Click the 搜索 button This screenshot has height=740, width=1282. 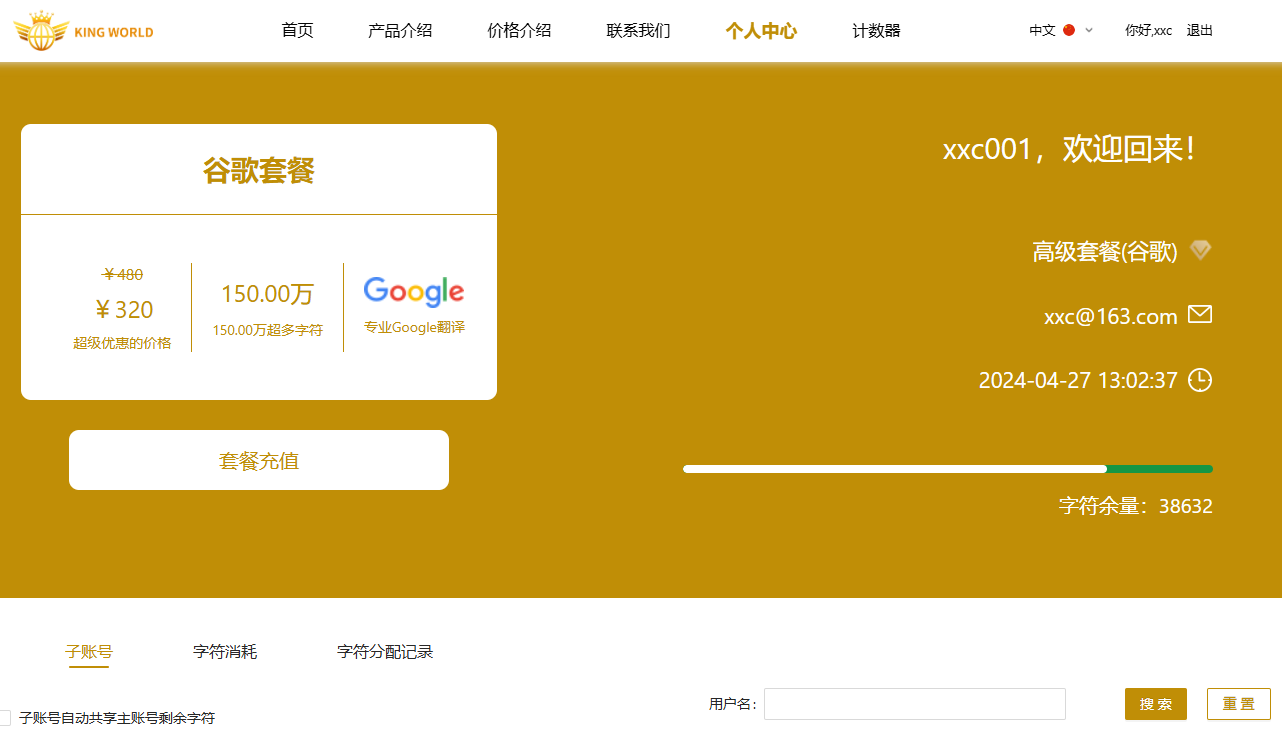point(1155,703)
